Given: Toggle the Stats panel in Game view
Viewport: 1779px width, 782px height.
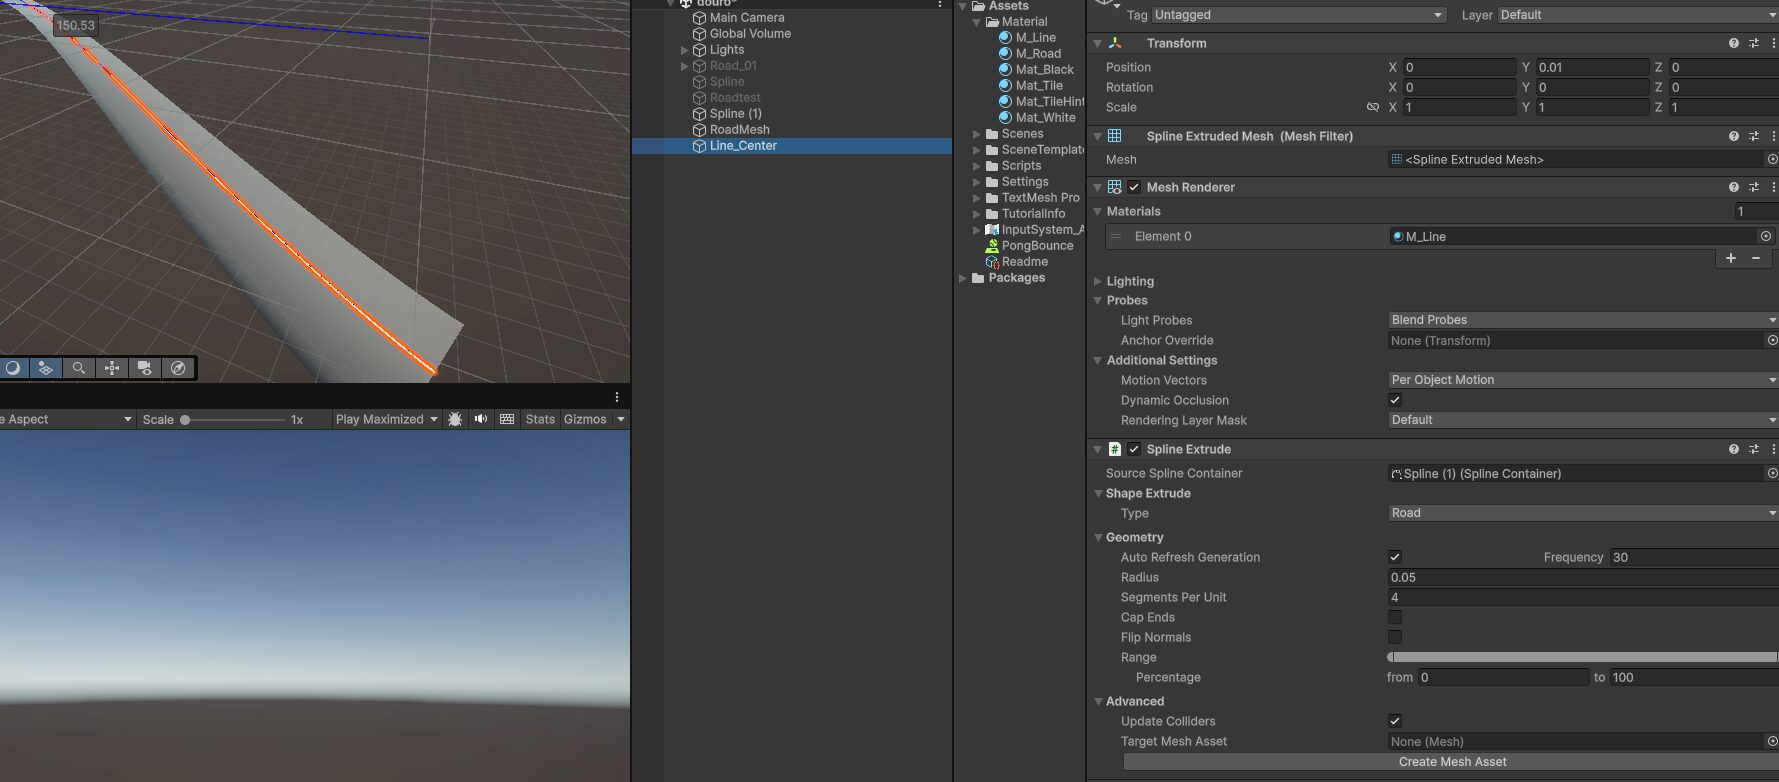Looking at the screenshot, I should 540,419.
